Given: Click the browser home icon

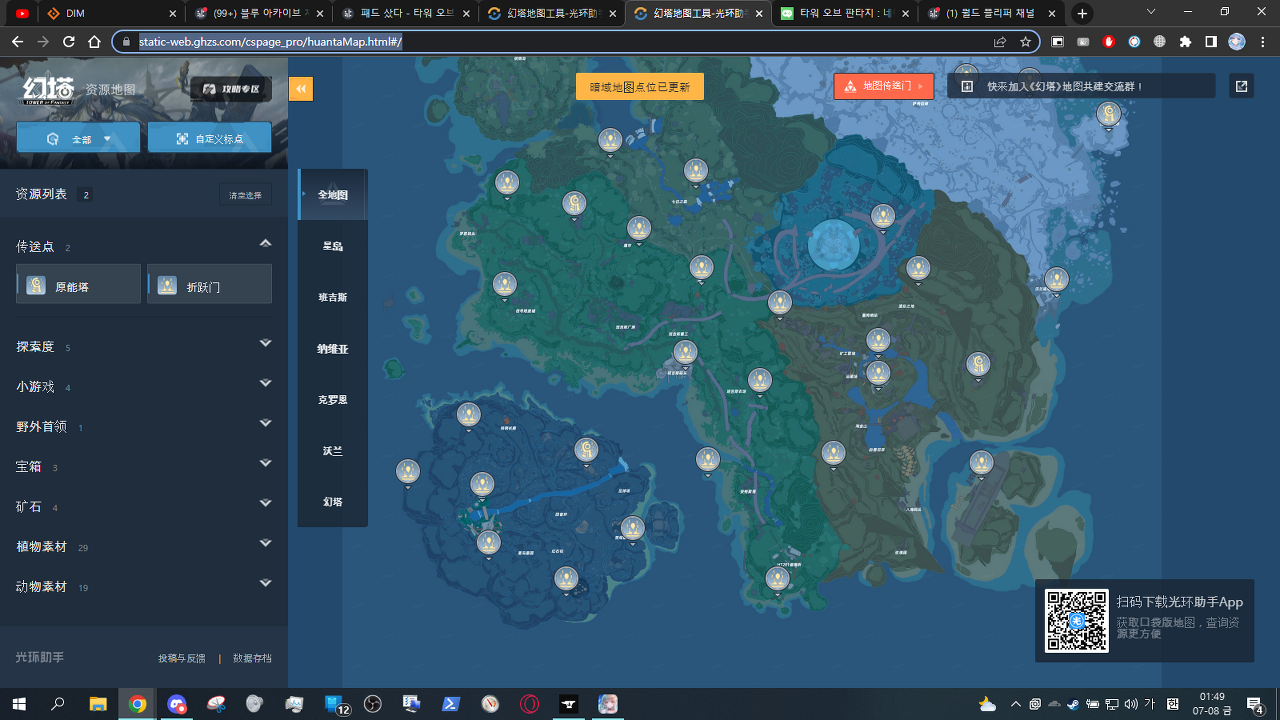Looking at the screenshot, I should coord(95,42).
